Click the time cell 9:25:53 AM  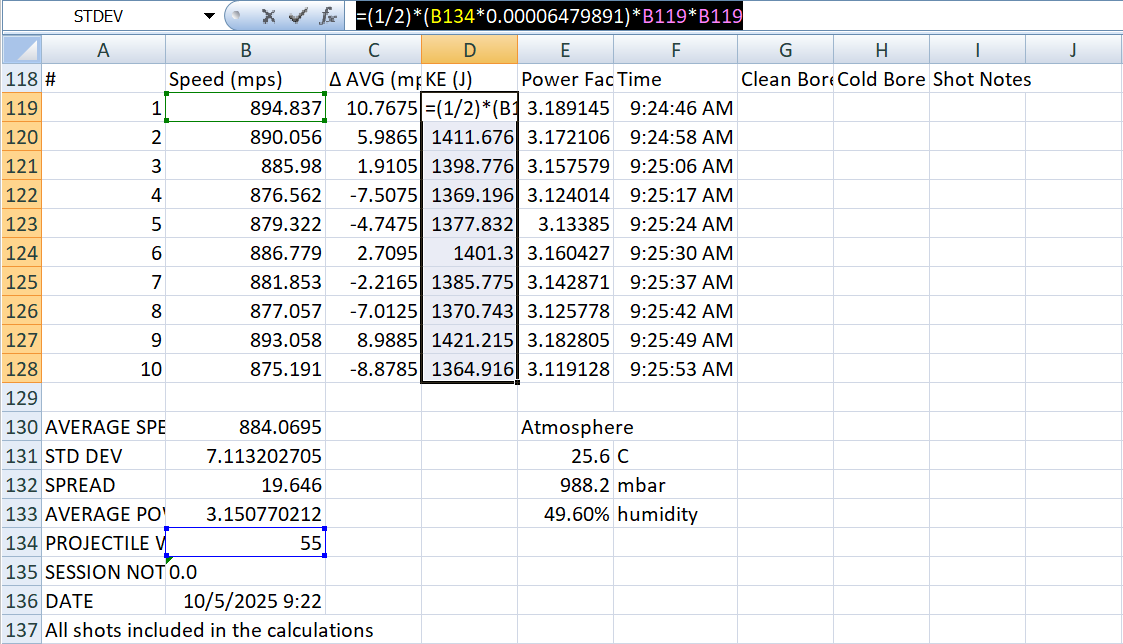675,369
